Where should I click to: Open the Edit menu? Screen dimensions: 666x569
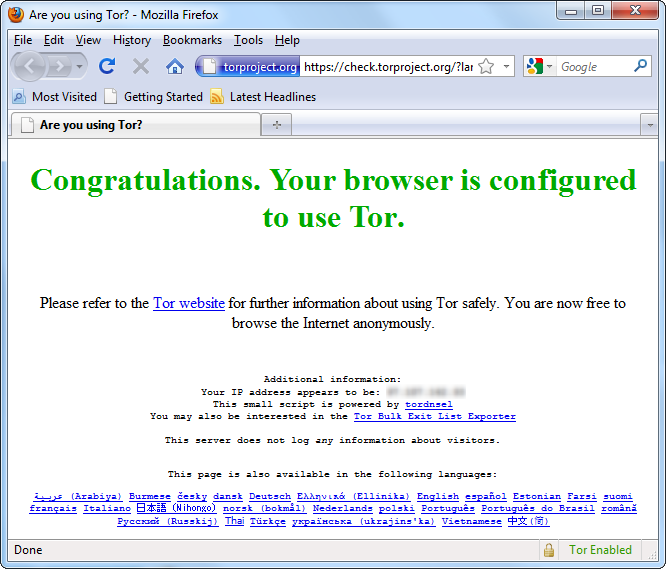tap(54, 40)
